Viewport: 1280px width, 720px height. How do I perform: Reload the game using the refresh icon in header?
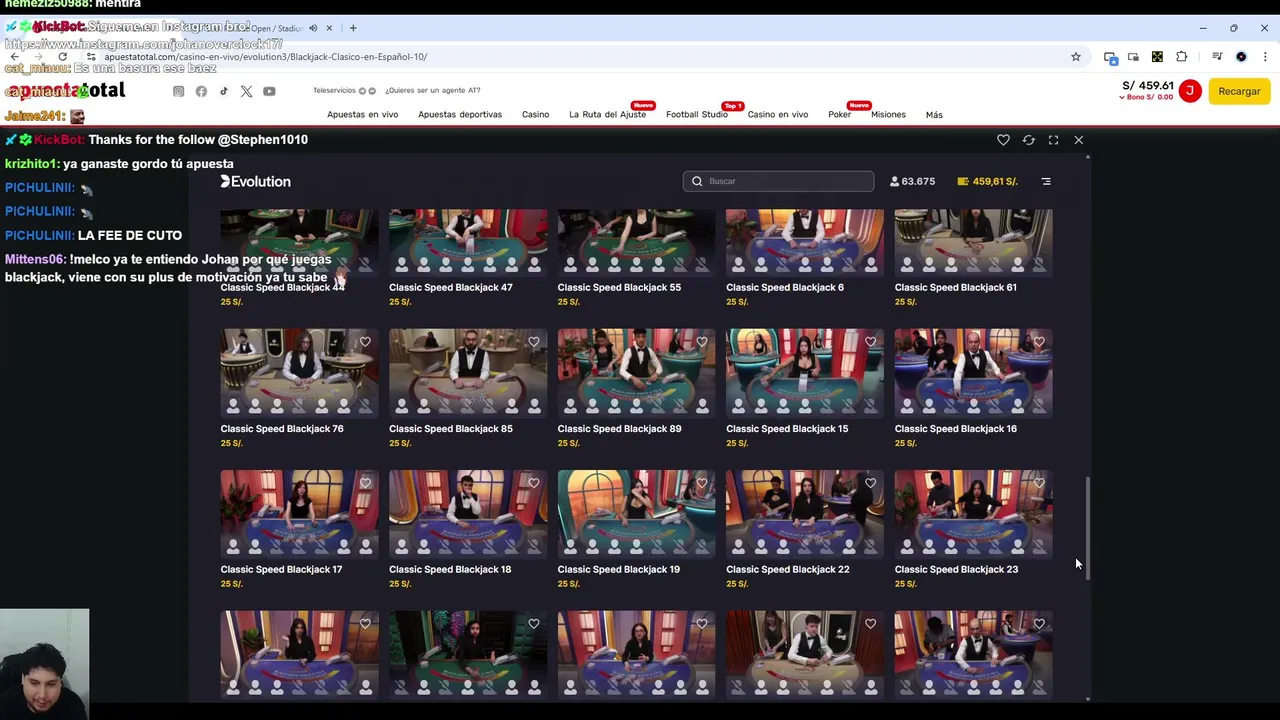tap(1028, 140)
